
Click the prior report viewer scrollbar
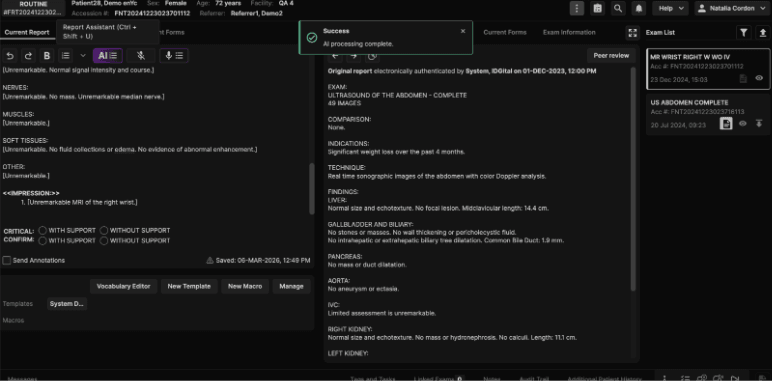[x=633, y=178]
